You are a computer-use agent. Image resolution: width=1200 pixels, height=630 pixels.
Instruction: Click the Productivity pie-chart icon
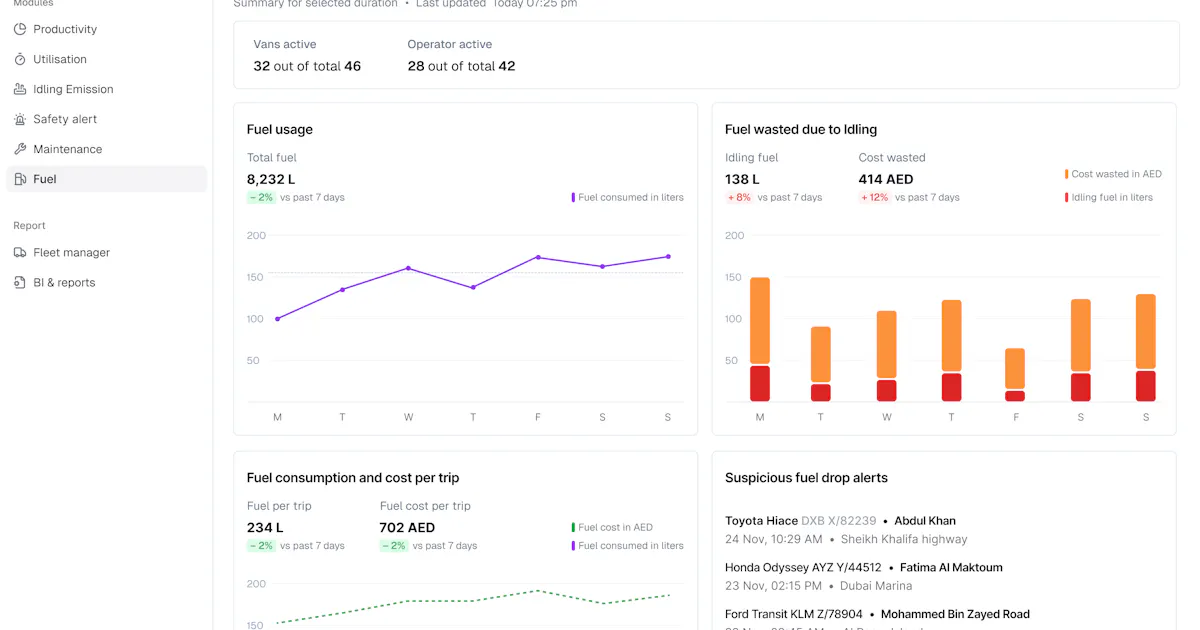point(20,29)
